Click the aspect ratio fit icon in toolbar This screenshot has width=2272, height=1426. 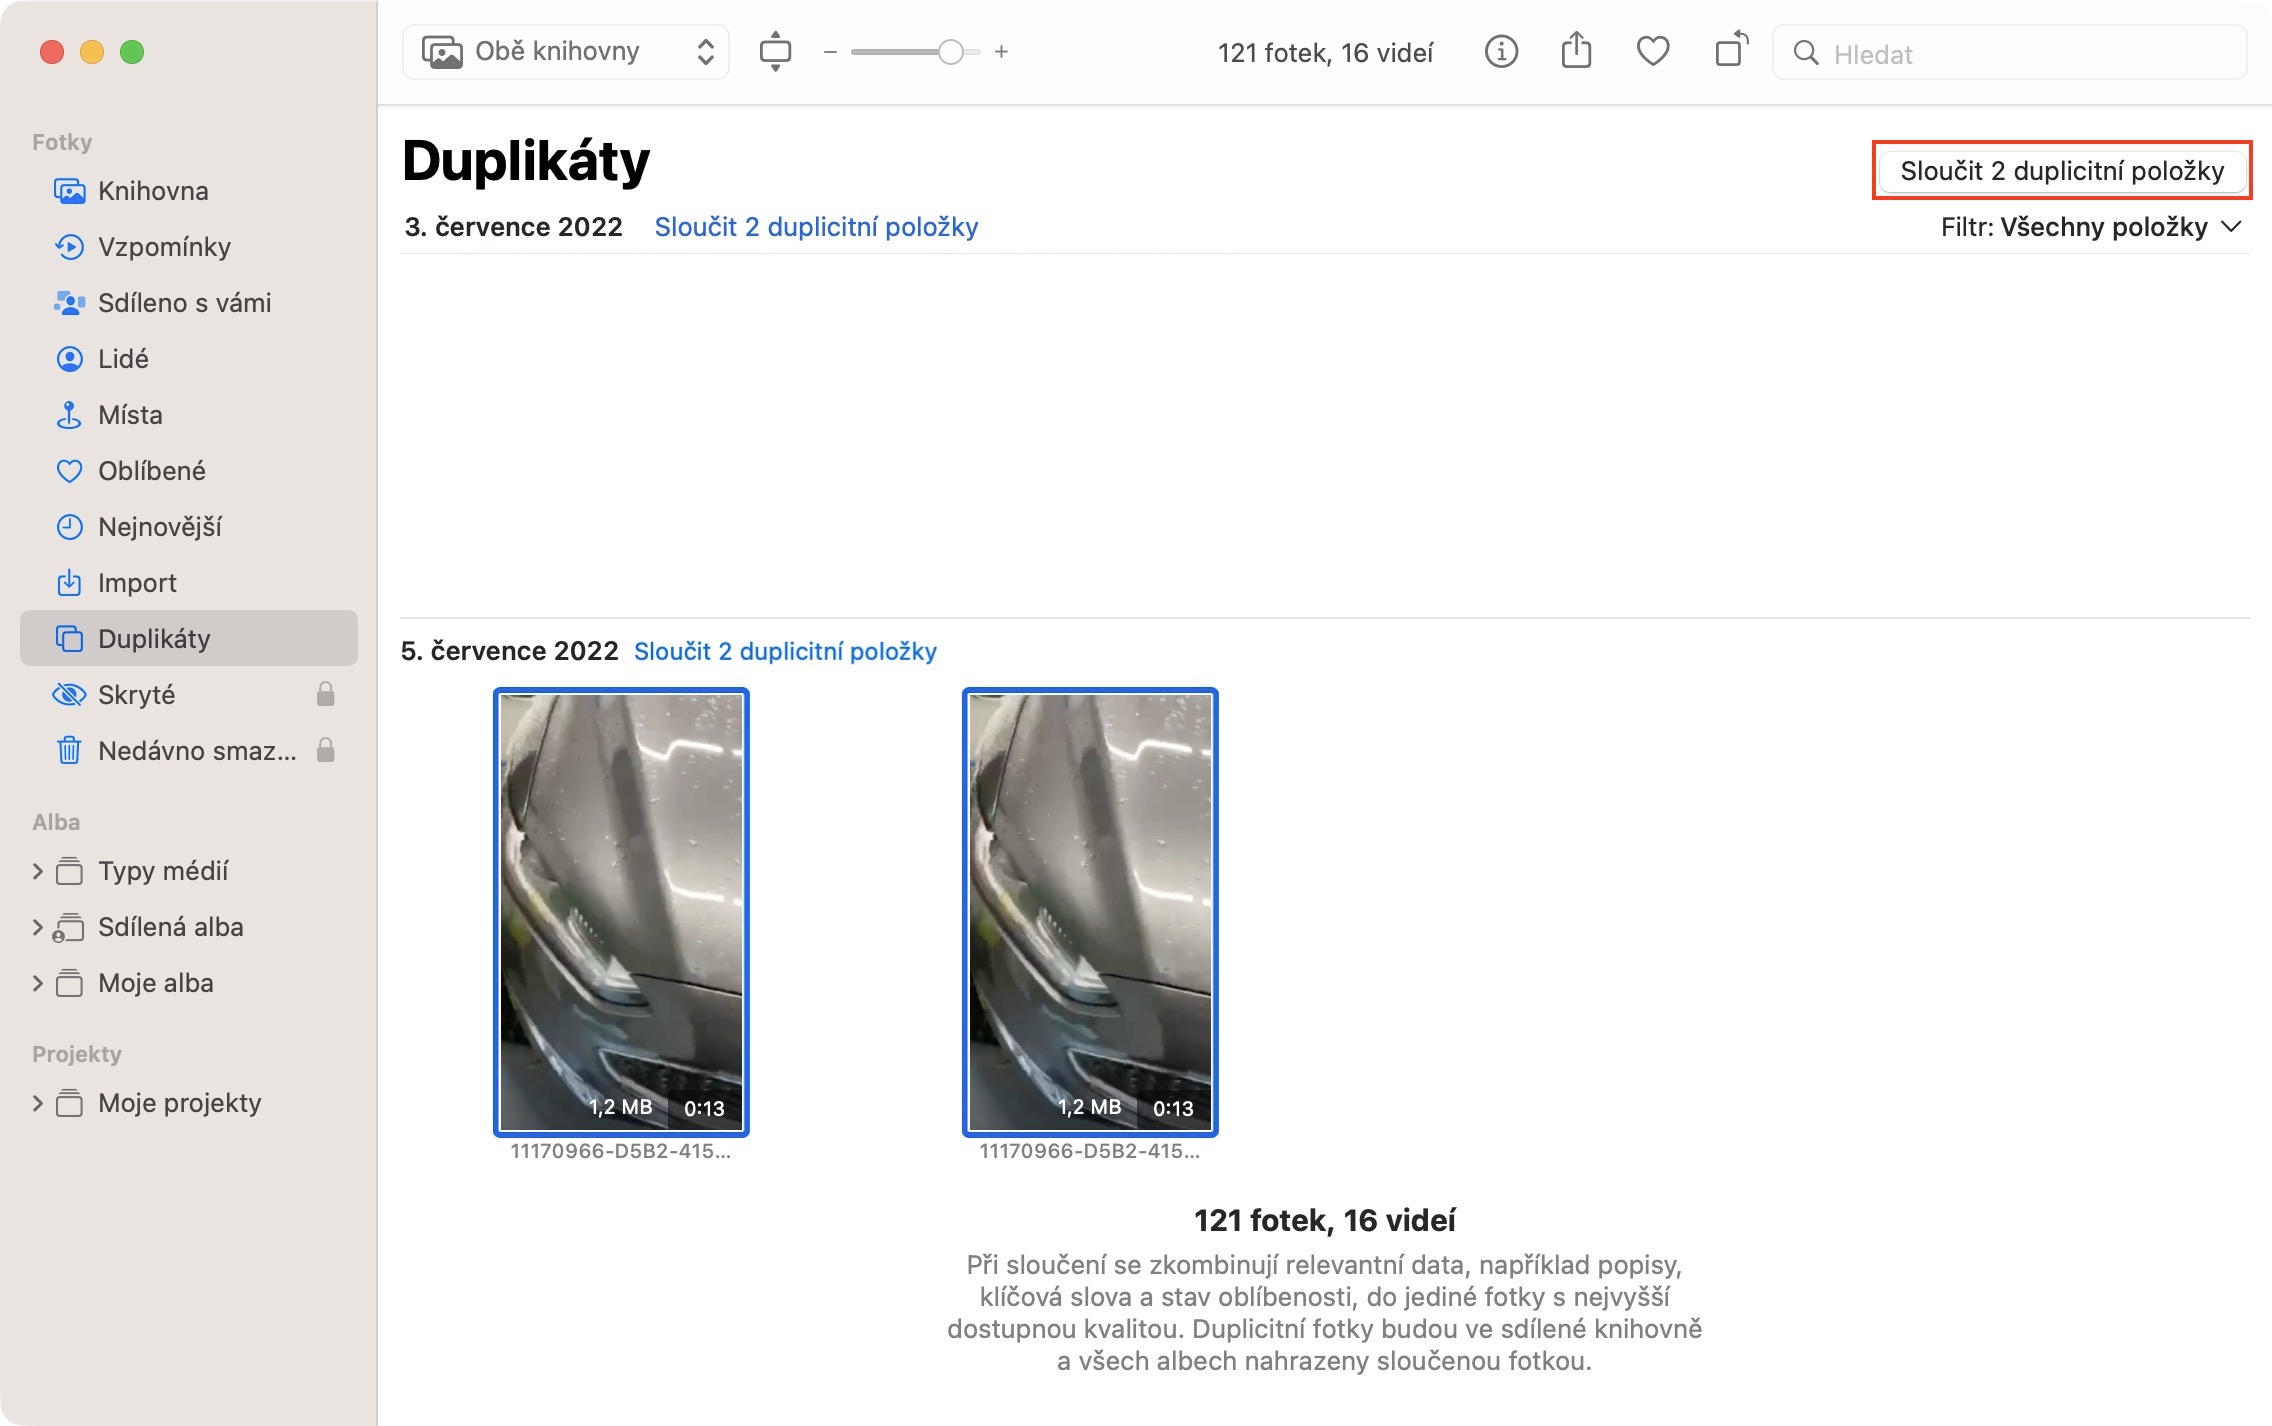point(775,52)
